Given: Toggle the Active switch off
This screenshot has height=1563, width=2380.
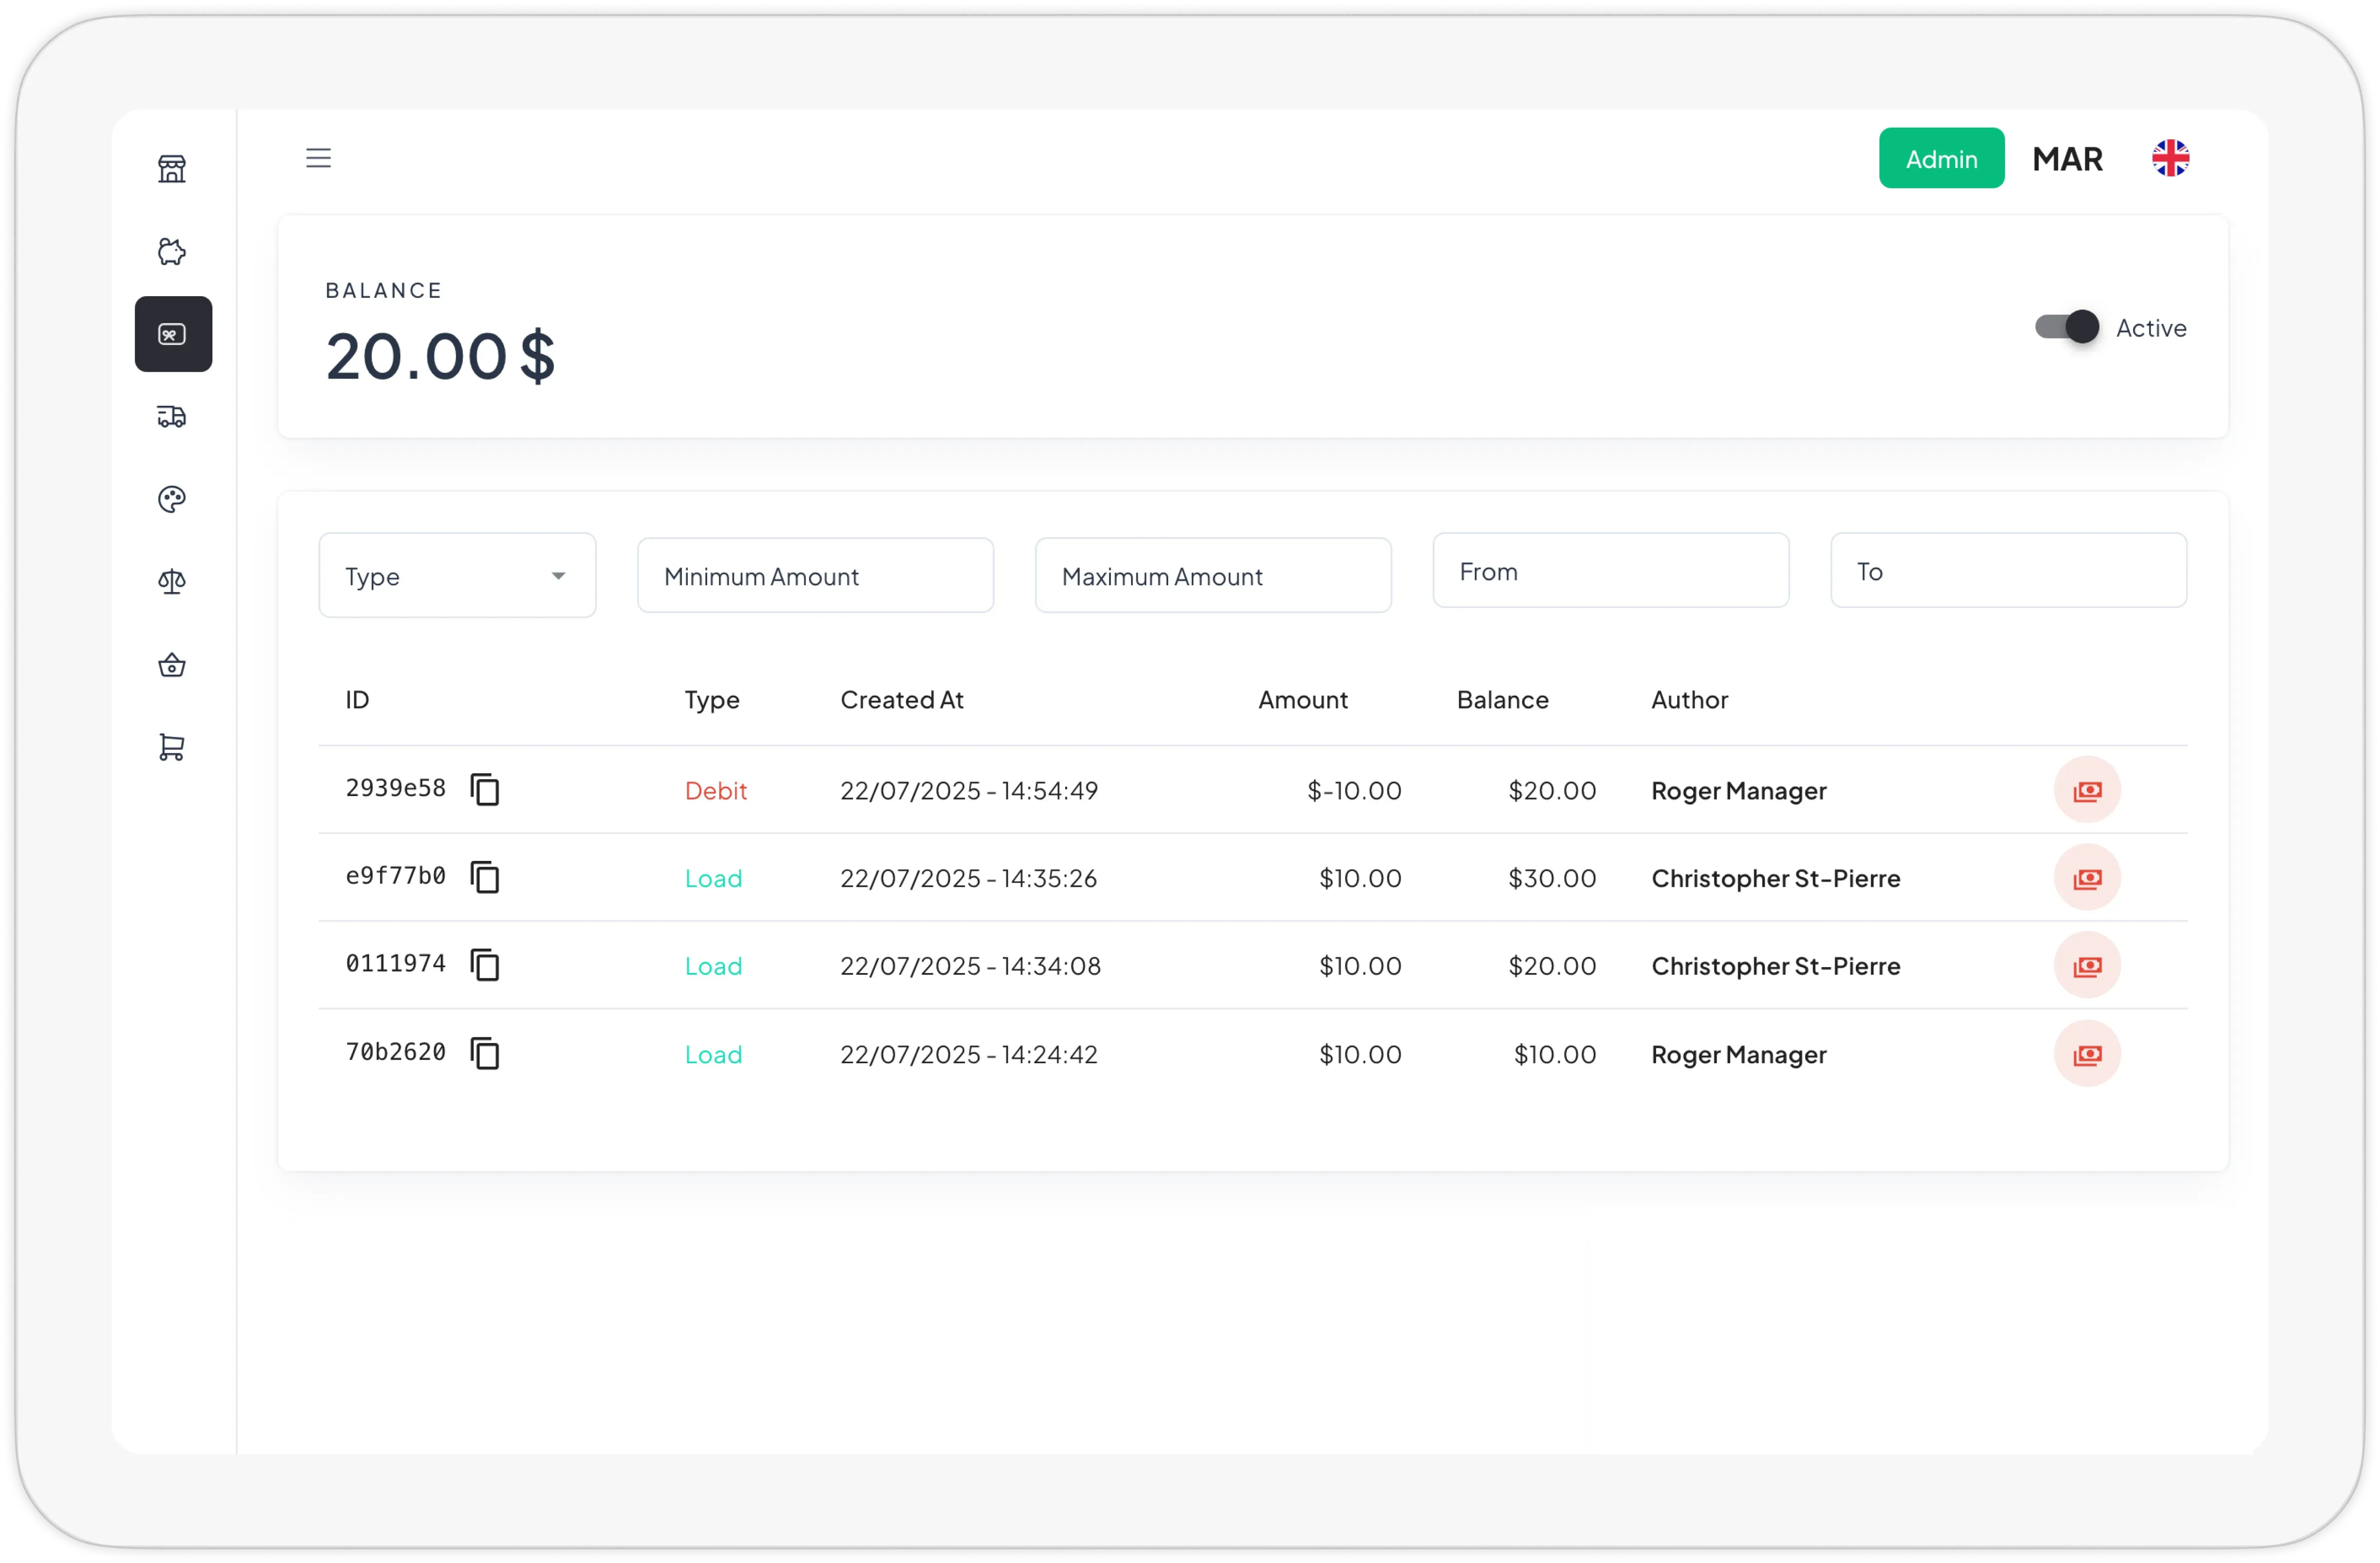Looking at the screenshot, I should (2067, 327).
